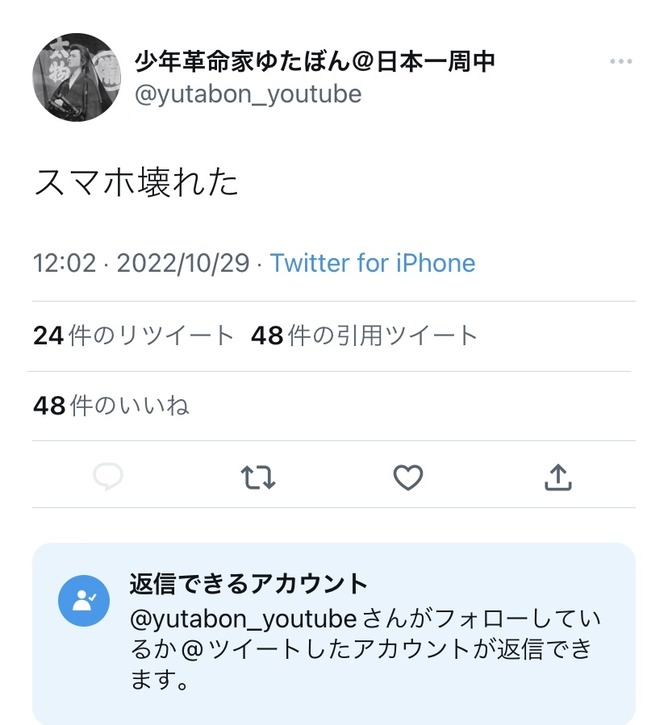Tap the share upload icon
The height and width of the screenshot is (725, 668).
pos(558,477)
